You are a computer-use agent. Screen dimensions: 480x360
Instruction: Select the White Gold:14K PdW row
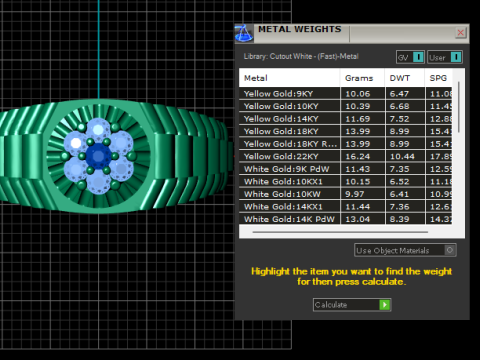[x=346, y=219]
